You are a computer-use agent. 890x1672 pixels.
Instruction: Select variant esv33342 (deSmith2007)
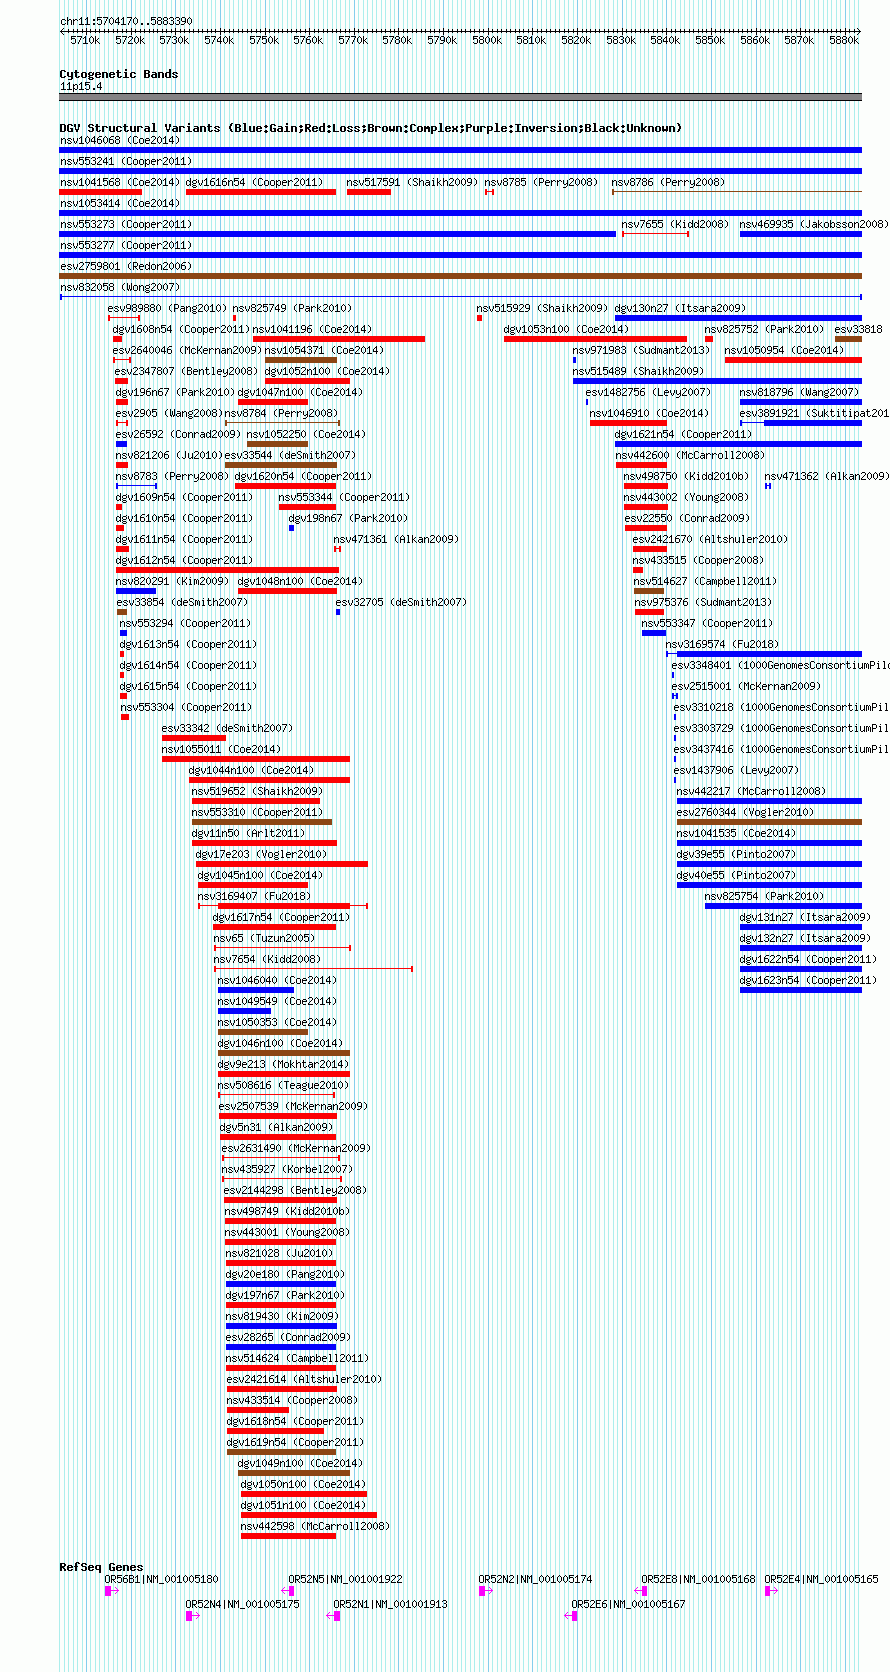coord(227,728)
